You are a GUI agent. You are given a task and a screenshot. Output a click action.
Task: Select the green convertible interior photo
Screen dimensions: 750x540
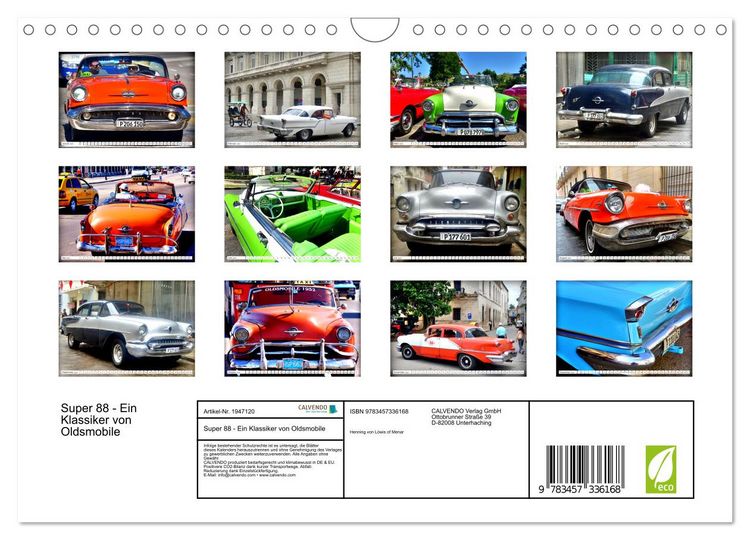point(293,214)
